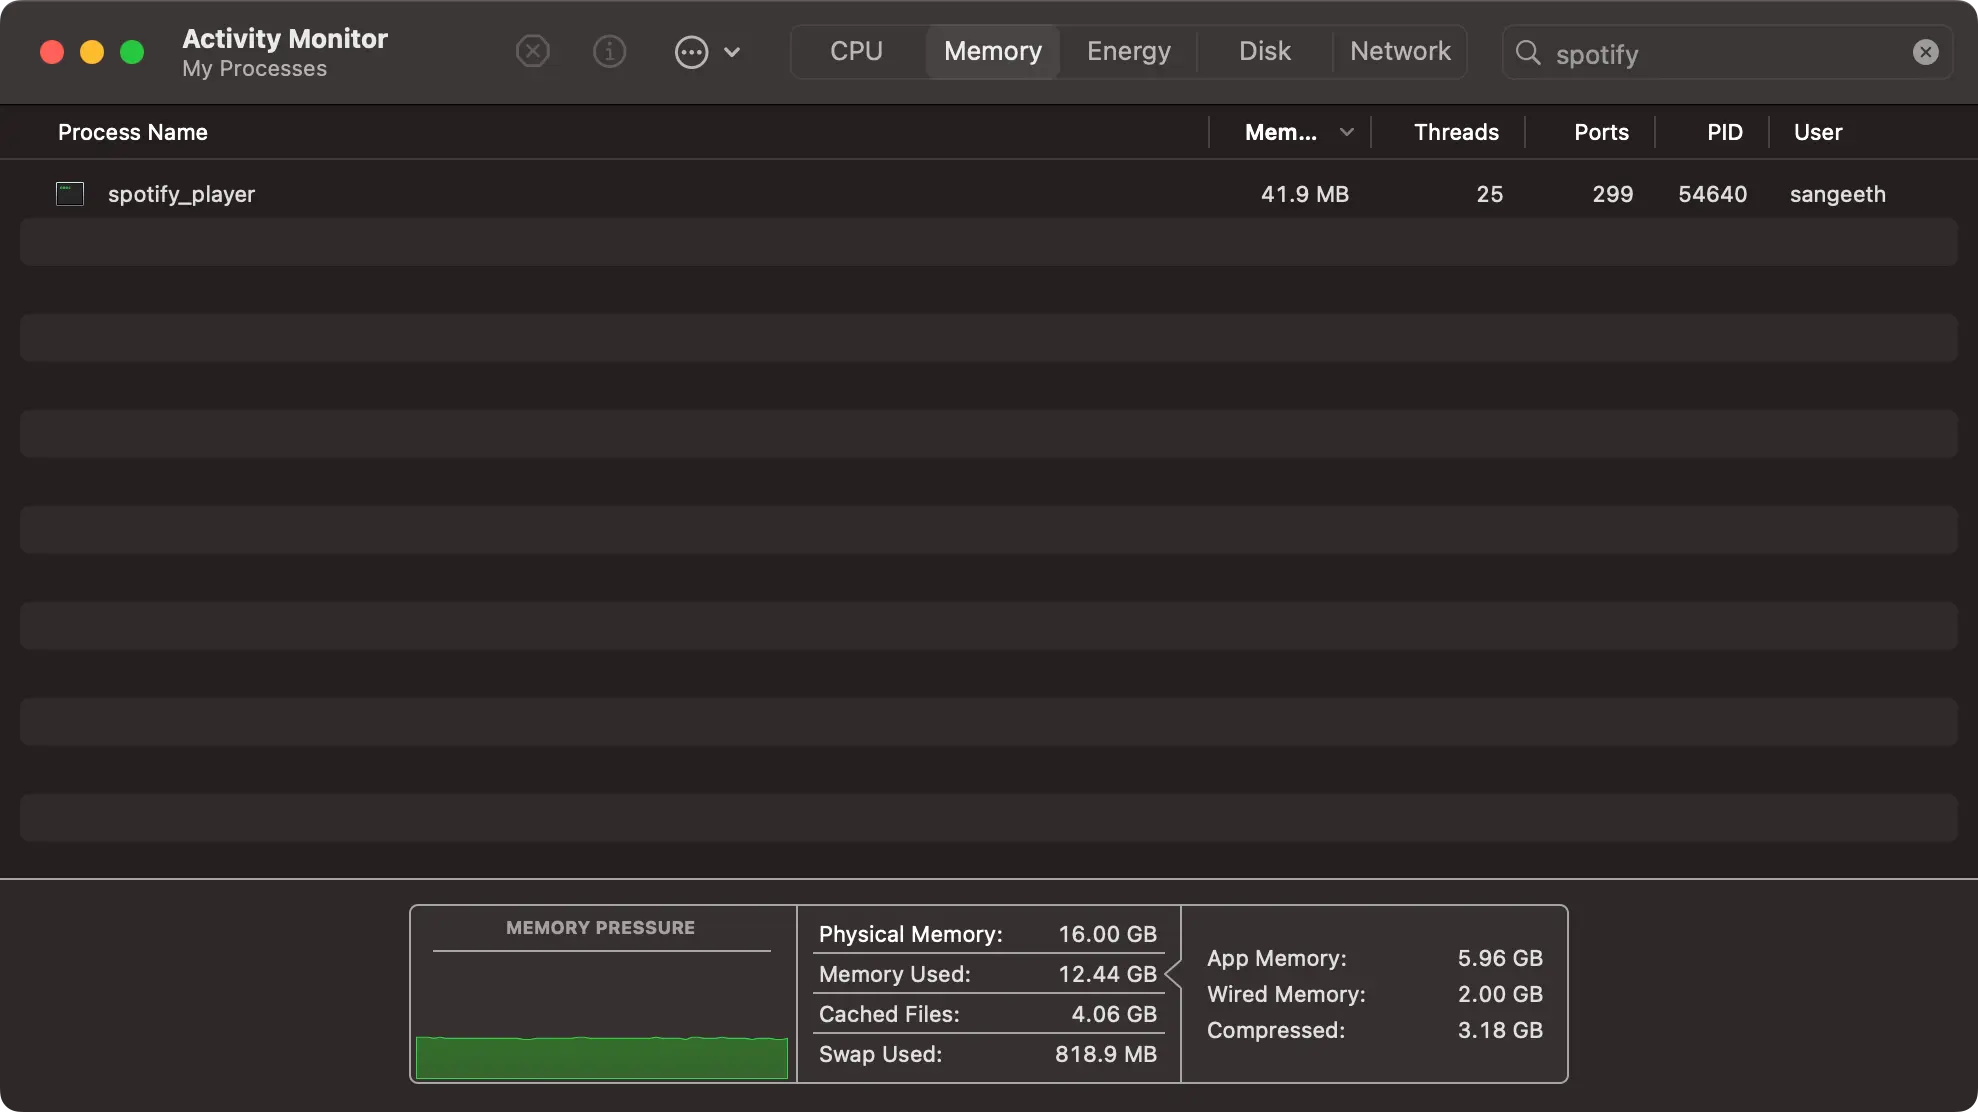The height and width of the screenshot is (1112, 1978).
Task: Click the Memory tab
Action: pos(993,50)
